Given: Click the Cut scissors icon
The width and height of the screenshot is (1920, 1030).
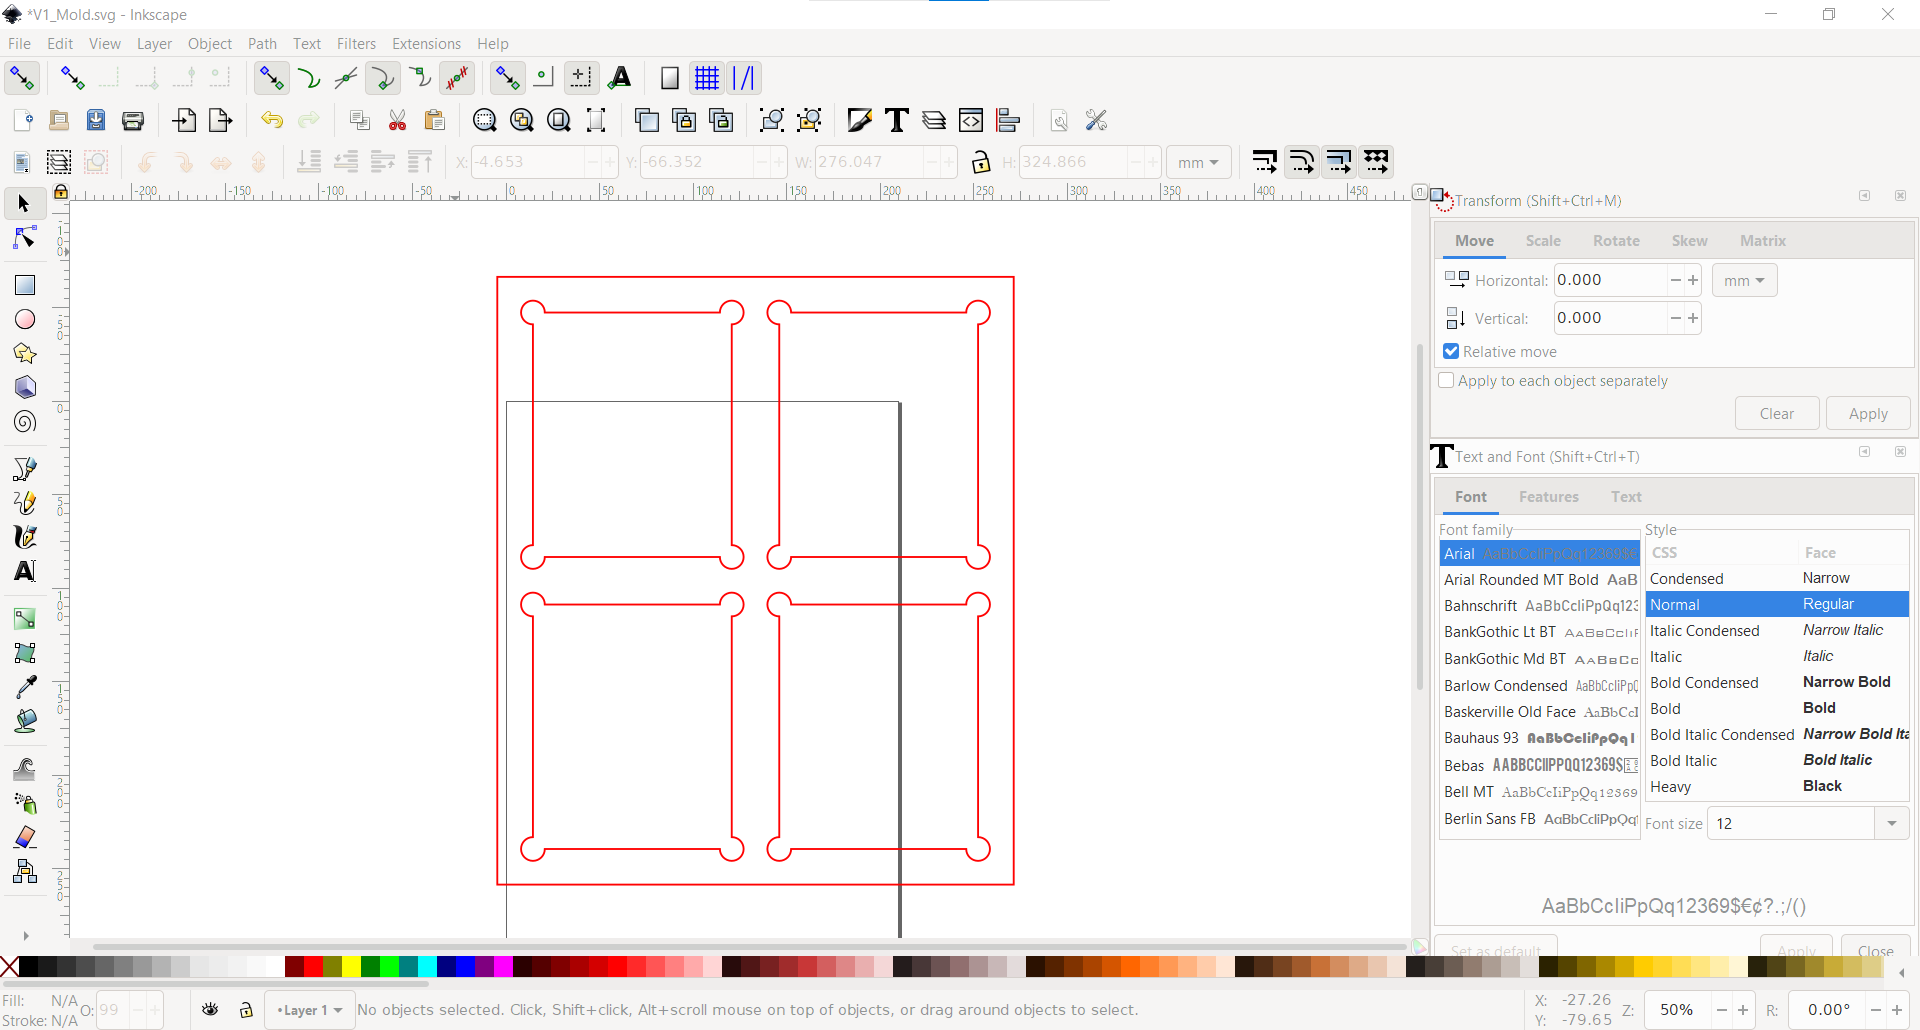Looking at the screenshot, I should 397,121.
